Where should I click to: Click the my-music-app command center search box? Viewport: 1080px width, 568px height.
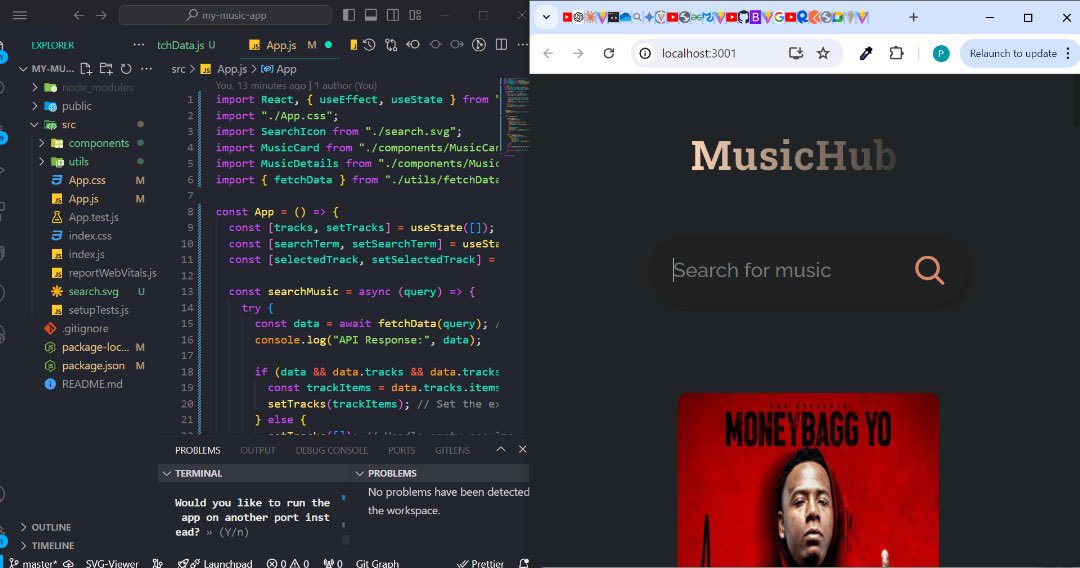(225, 15)
